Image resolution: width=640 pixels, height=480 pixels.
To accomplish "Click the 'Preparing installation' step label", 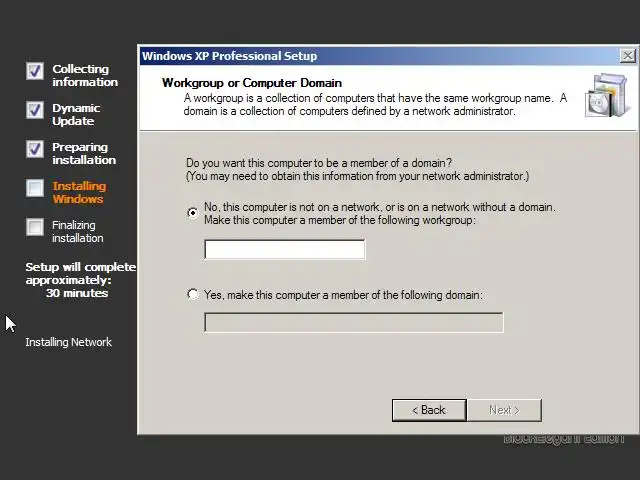I will [84, 153].
